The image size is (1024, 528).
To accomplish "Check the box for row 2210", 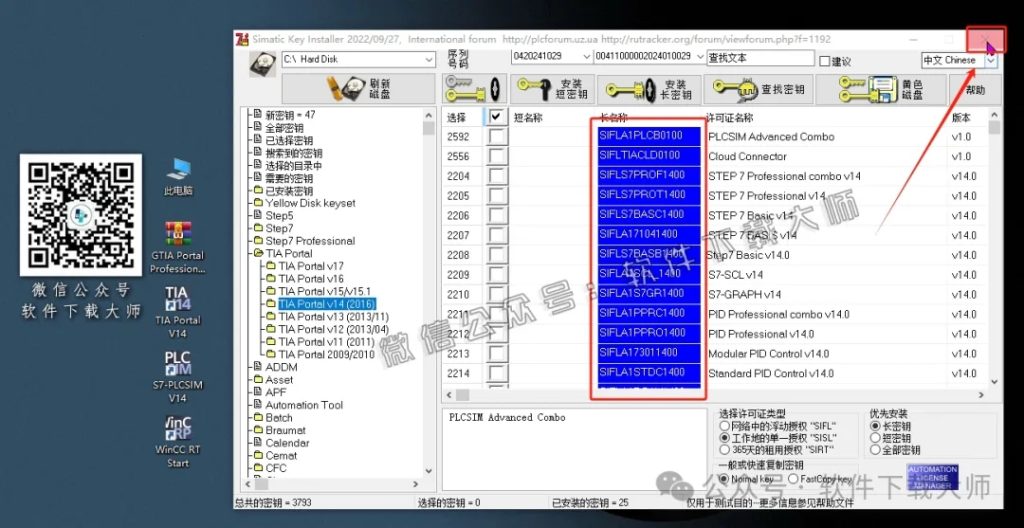I will [497, 294].
